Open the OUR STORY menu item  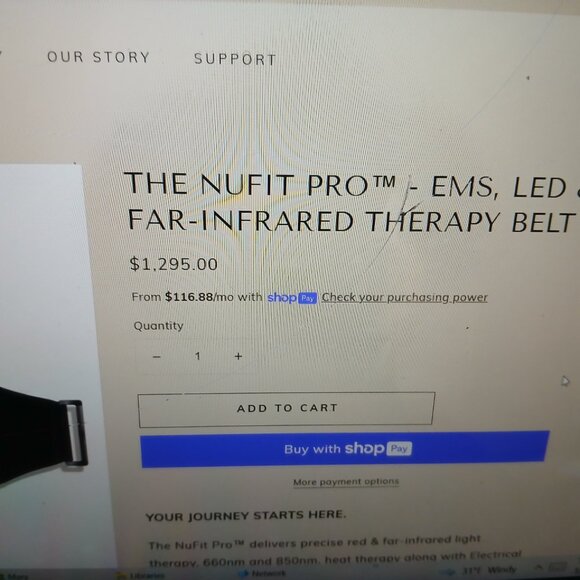(x=98, y=57)
